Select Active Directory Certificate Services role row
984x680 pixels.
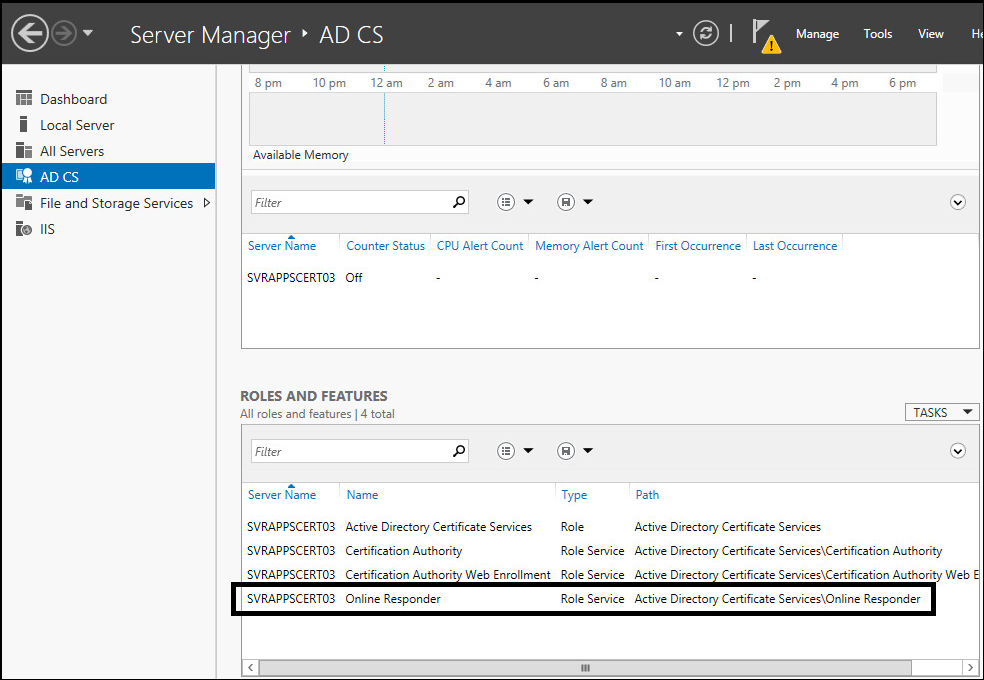point(610,527)
